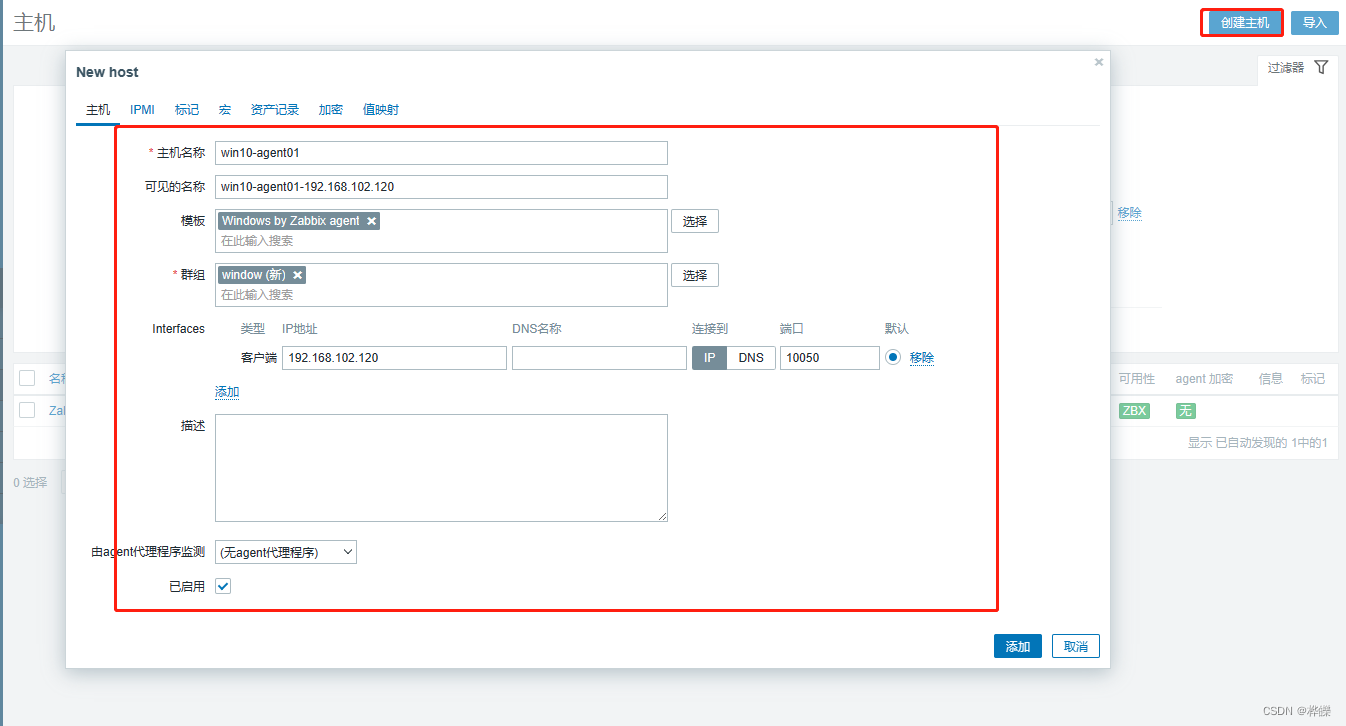Click the empty DNS名称 field
Image resolution: width=1346 pixels, height=726 pixels.
click(x=599, y=358)
